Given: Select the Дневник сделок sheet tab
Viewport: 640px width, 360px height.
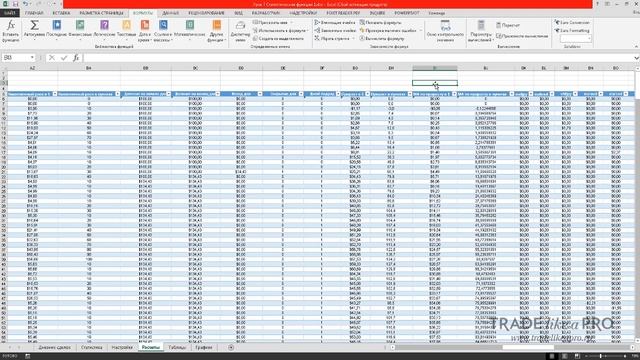Looking at the screenshot, I should [54, 347].
